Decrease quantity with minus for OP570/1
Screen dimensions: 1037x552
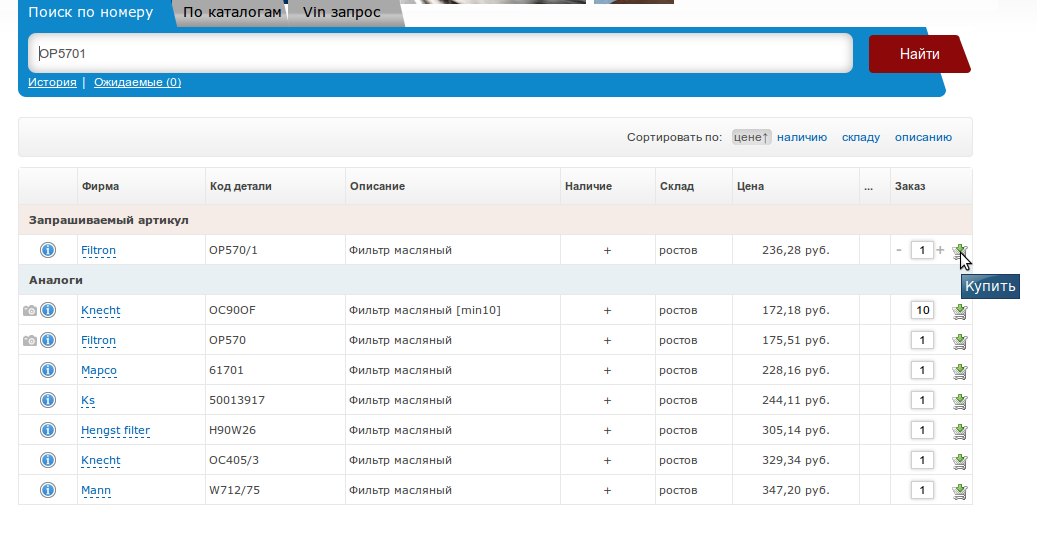point(899,250)
